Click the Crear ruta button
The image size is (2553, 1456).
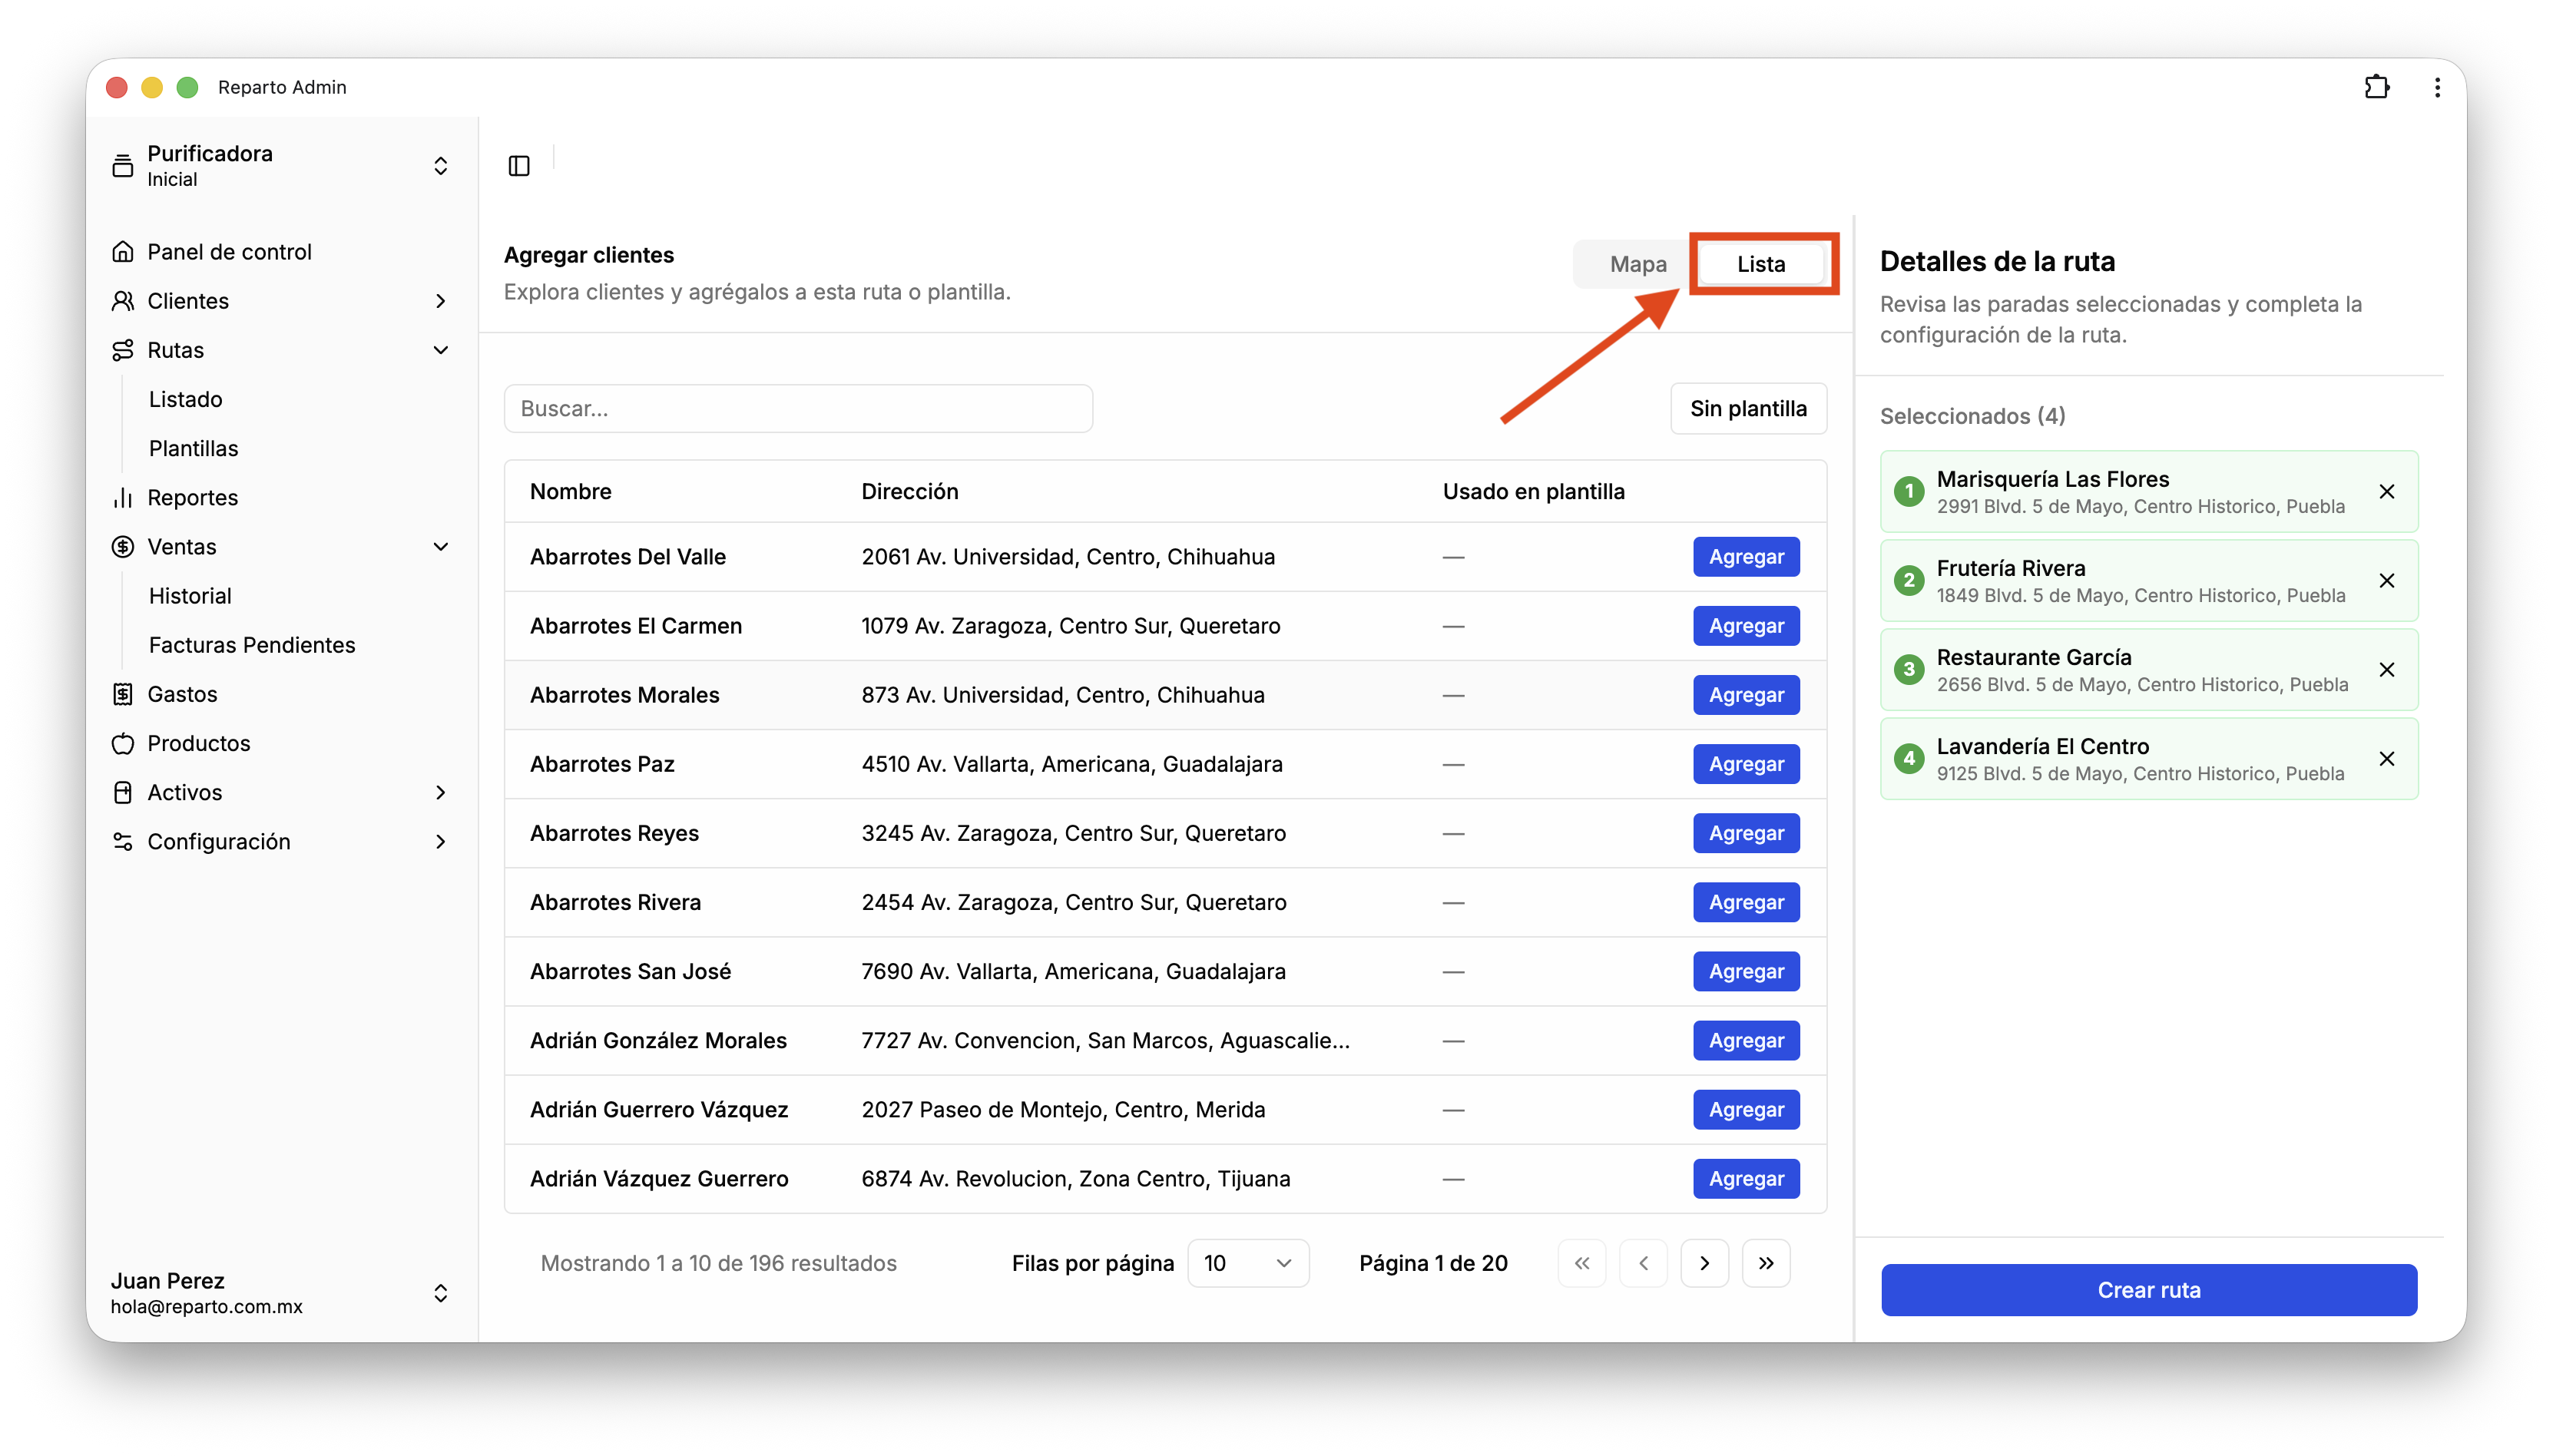[2148, 1290]
